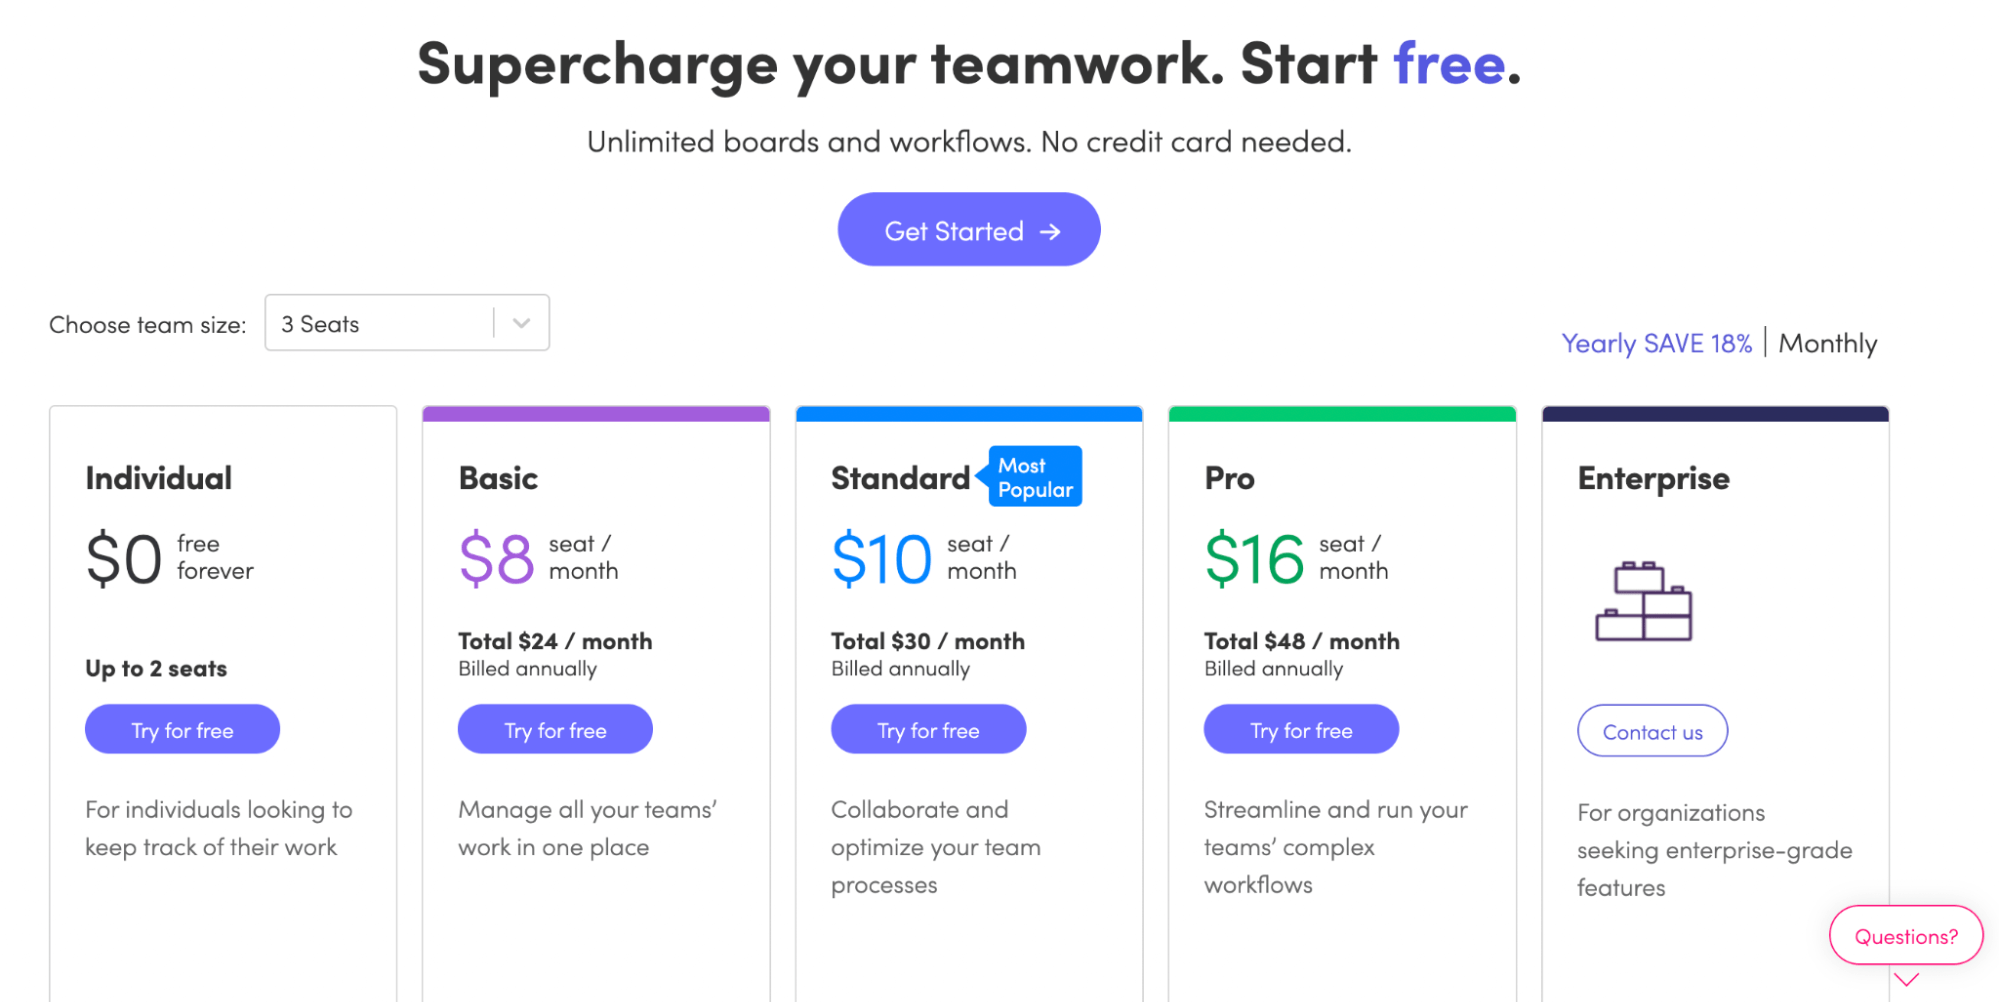Viewport: 1999px width, 1003px height.
Task: Switch billing to Monthly
Action: click(x=1828, y=343)
